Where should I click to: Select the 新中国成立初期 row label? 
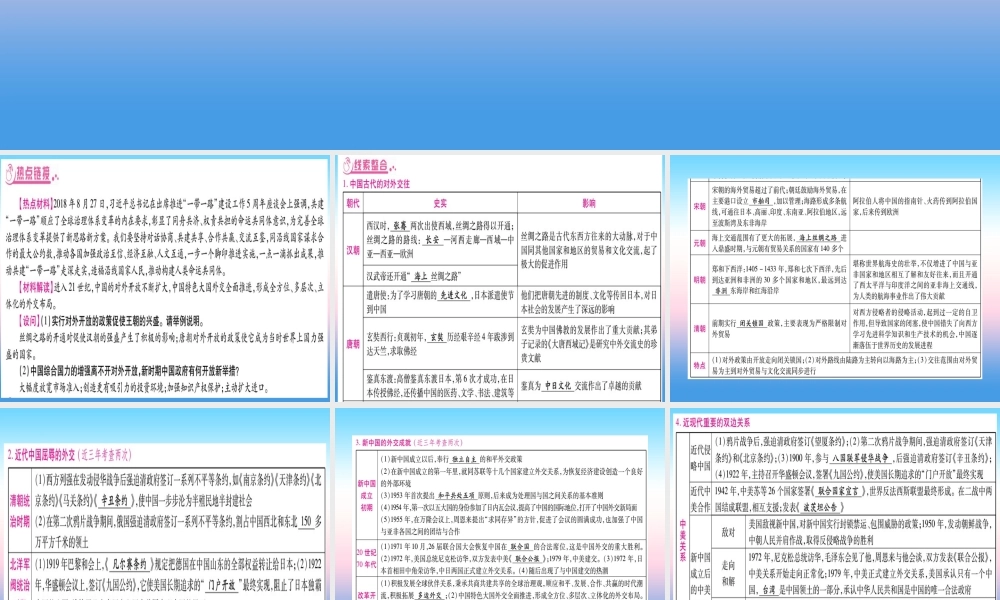pyautogui.click(x=366, y=495)
